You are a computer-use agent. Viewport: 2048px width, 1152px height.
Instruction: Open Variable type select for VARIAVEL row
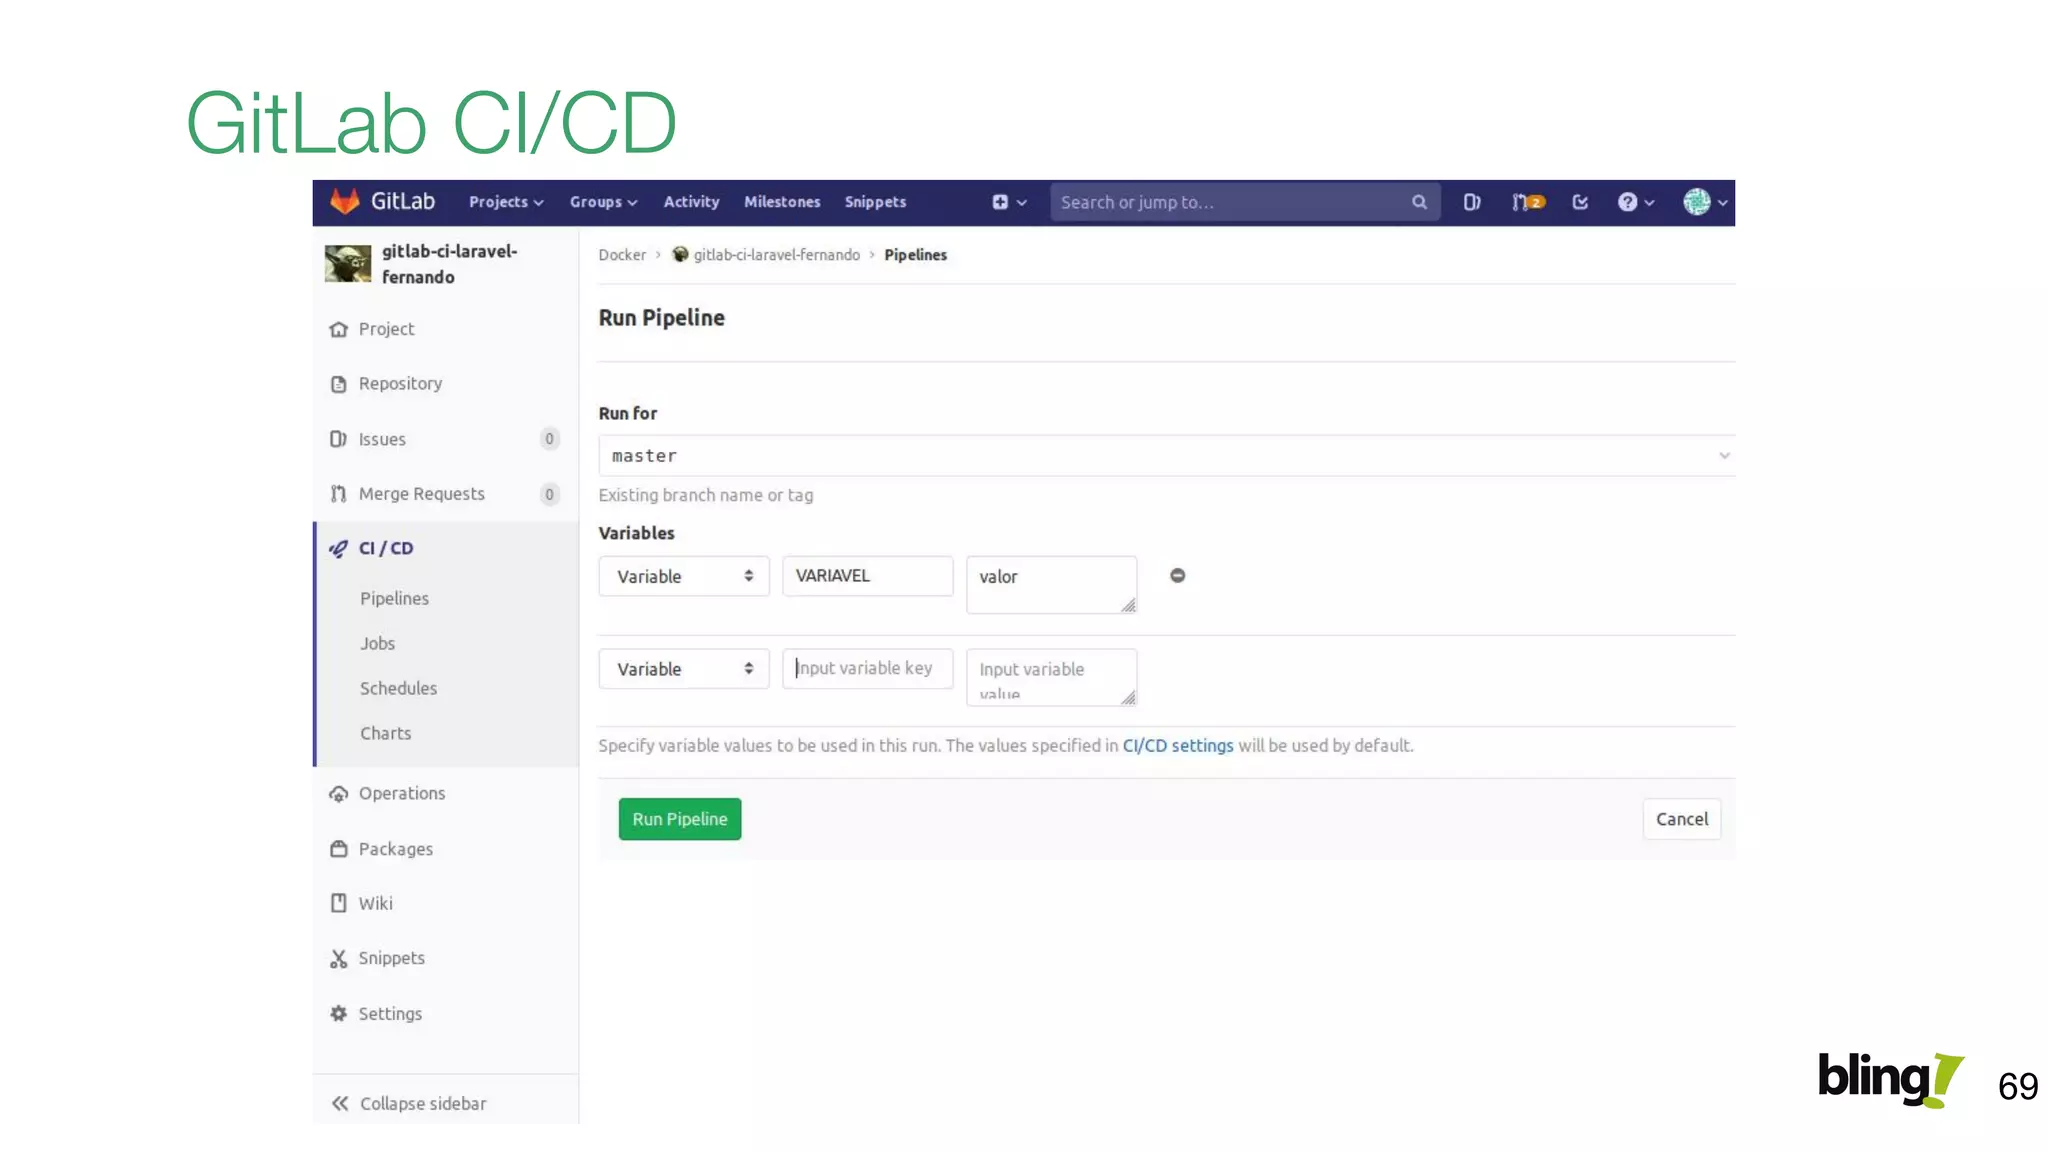pyautogui.click(x=684, y=576)
